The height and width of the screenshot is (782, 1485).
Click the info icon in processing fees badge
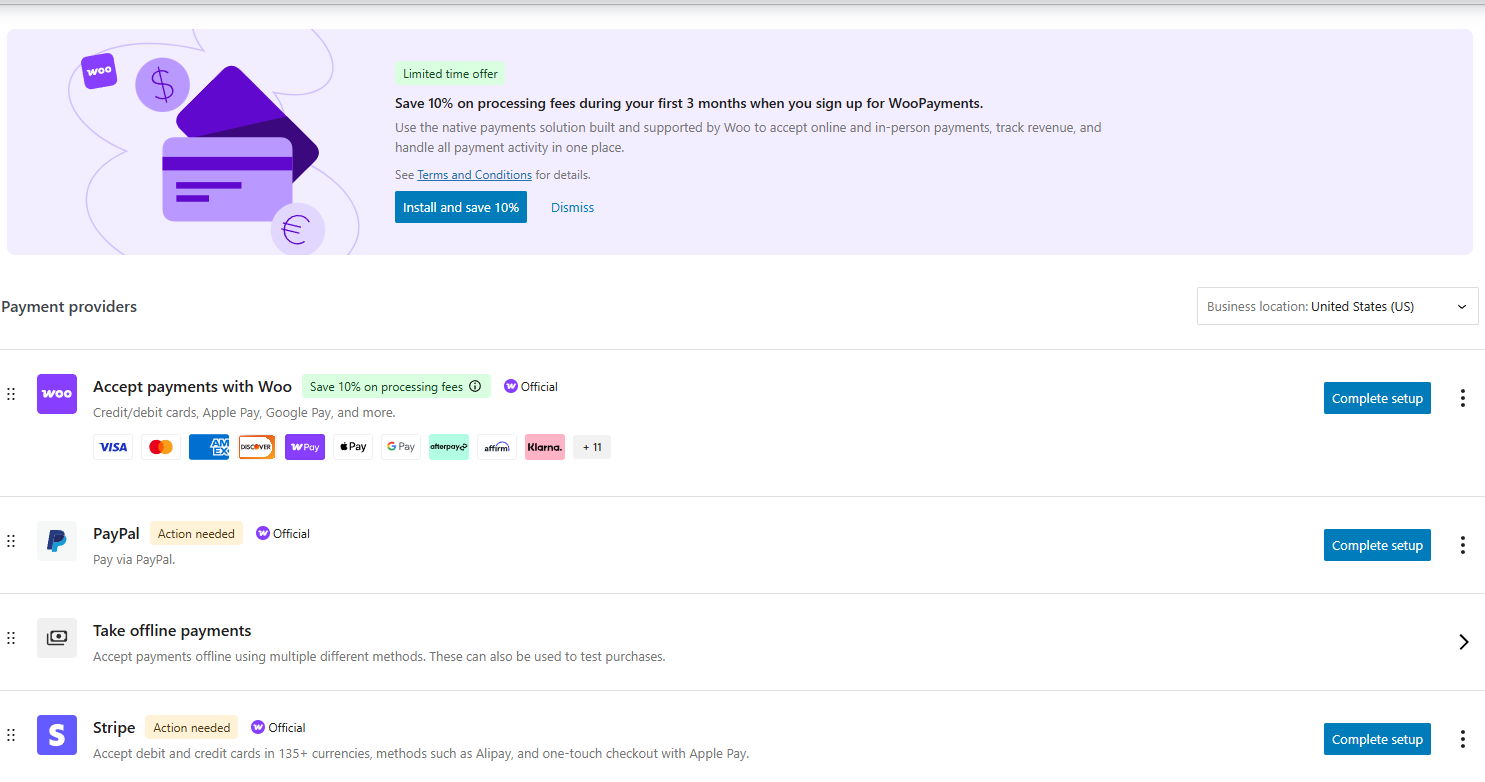tap(475, 387)
